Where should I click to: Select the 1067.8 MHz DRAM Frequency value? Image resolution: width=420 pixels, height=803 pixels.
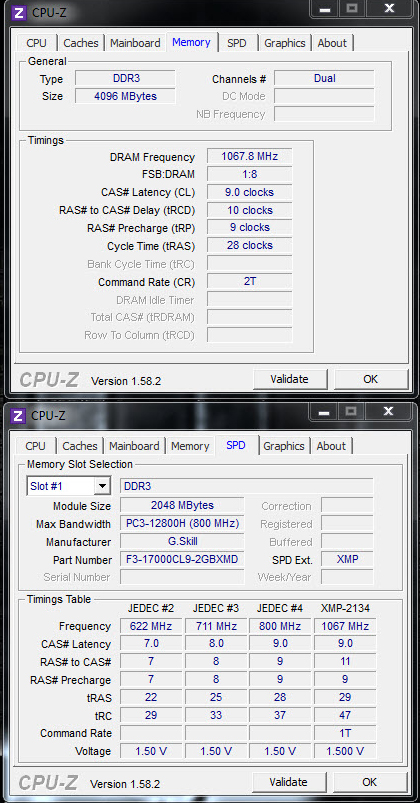point(249,156)
